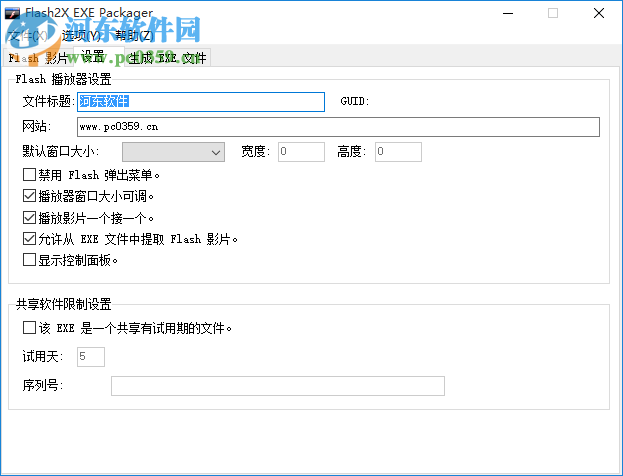This screenshot has width=623, height=476.
Task: Select the 设置 tab
Action: click(99, 56)
